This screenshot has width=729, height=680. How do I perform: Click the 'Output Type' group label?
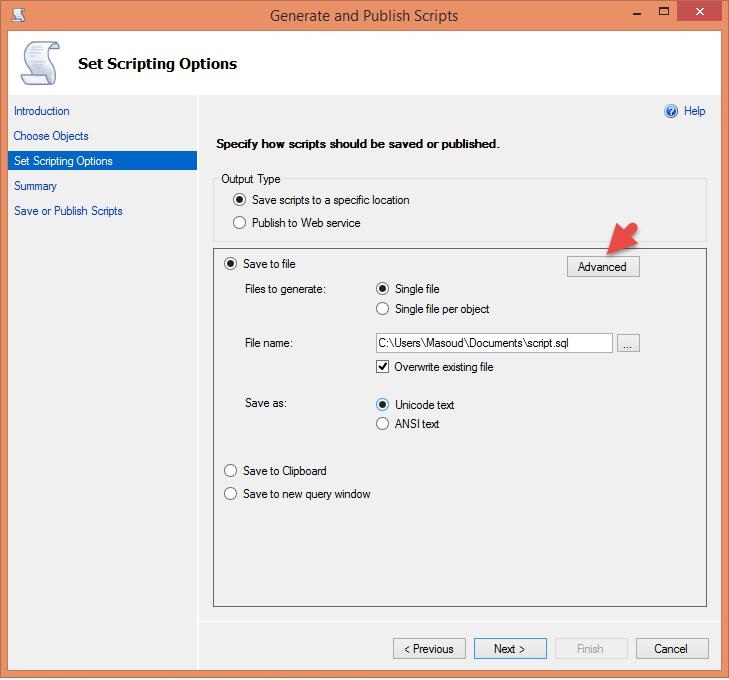tap(251, 179)
